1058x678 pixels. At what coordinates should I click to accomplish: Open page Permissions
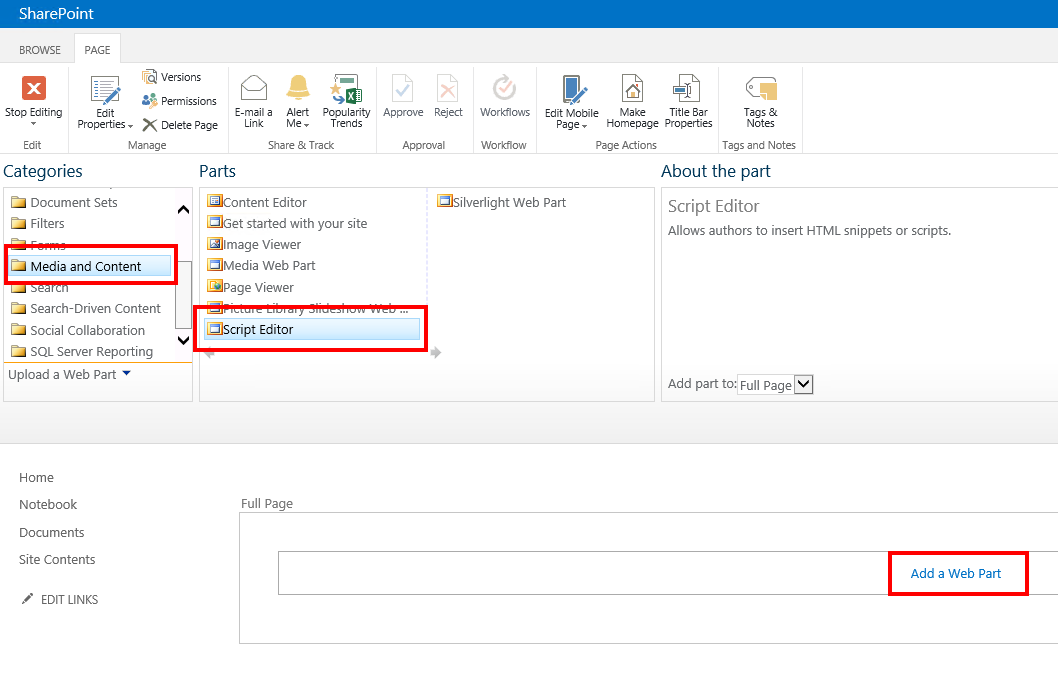click(x=179, y=101)
